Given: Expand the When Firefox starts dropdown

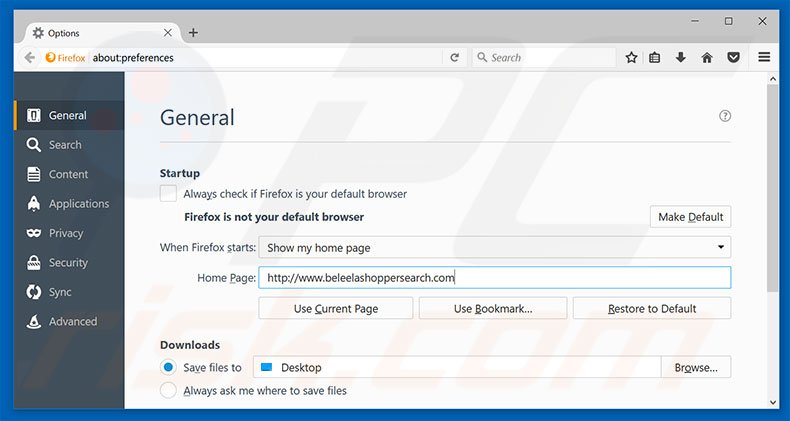Looking at the screenshot, I should pyautogui.click(x=494, y=247).
